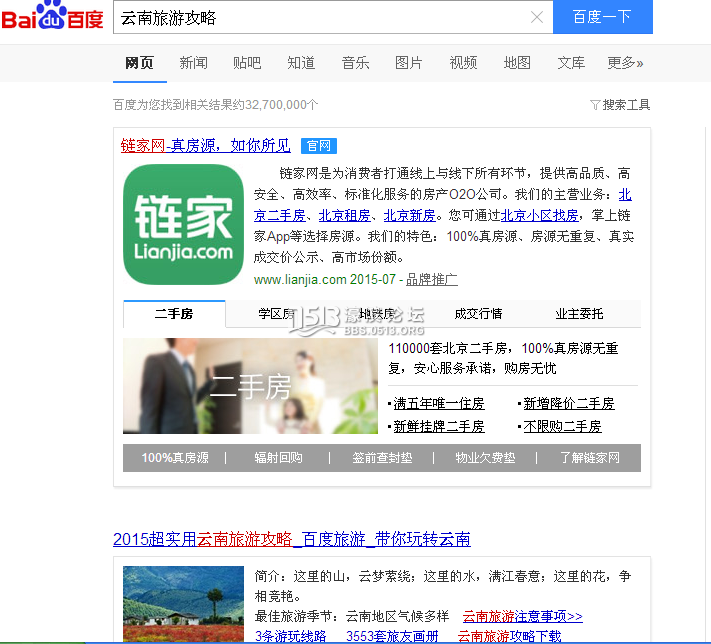Click 云南旅游攻略下载 link
This screenshot has height=644, width=711.
510,636
